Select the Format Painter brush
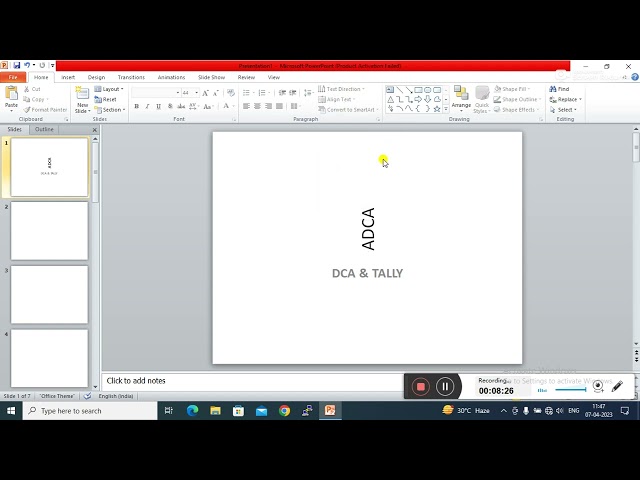The width and height of the screenshot is (640, 480). click(45, 110)
